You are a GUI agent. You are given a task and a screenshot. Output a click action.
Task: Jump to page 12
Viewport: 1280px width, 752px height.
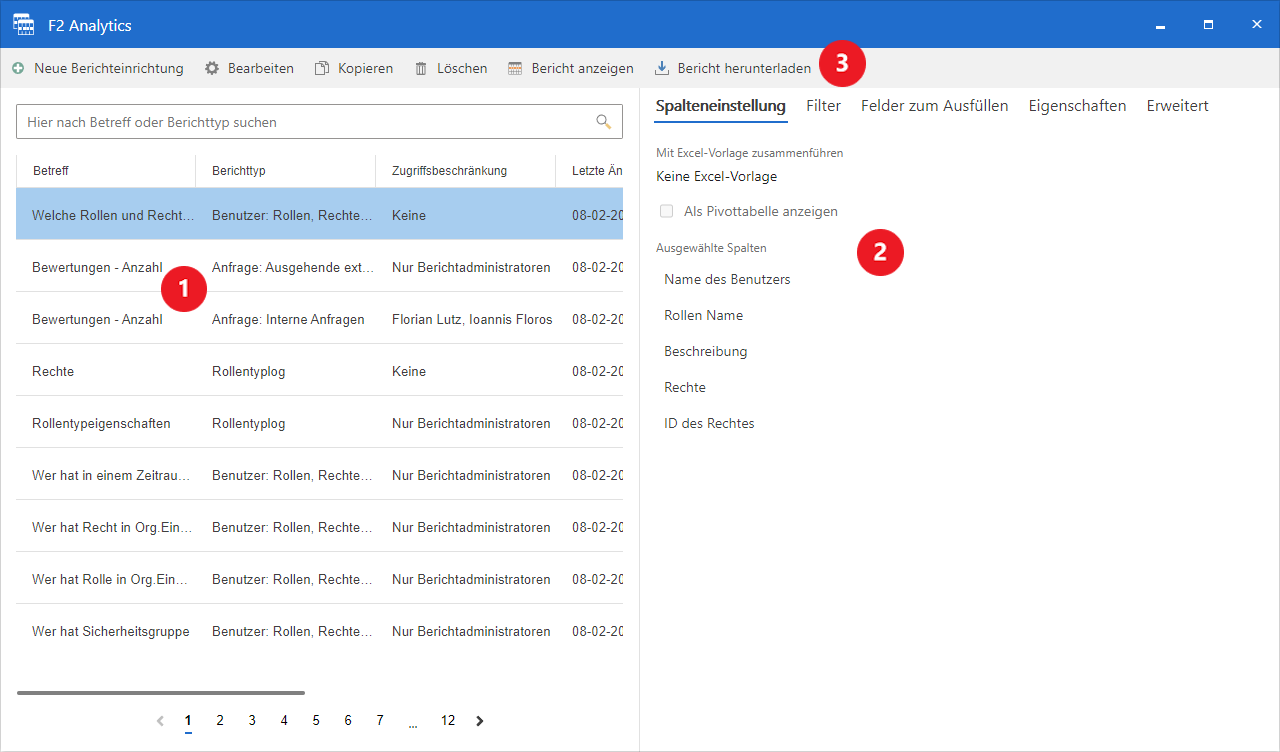point(447,720)
